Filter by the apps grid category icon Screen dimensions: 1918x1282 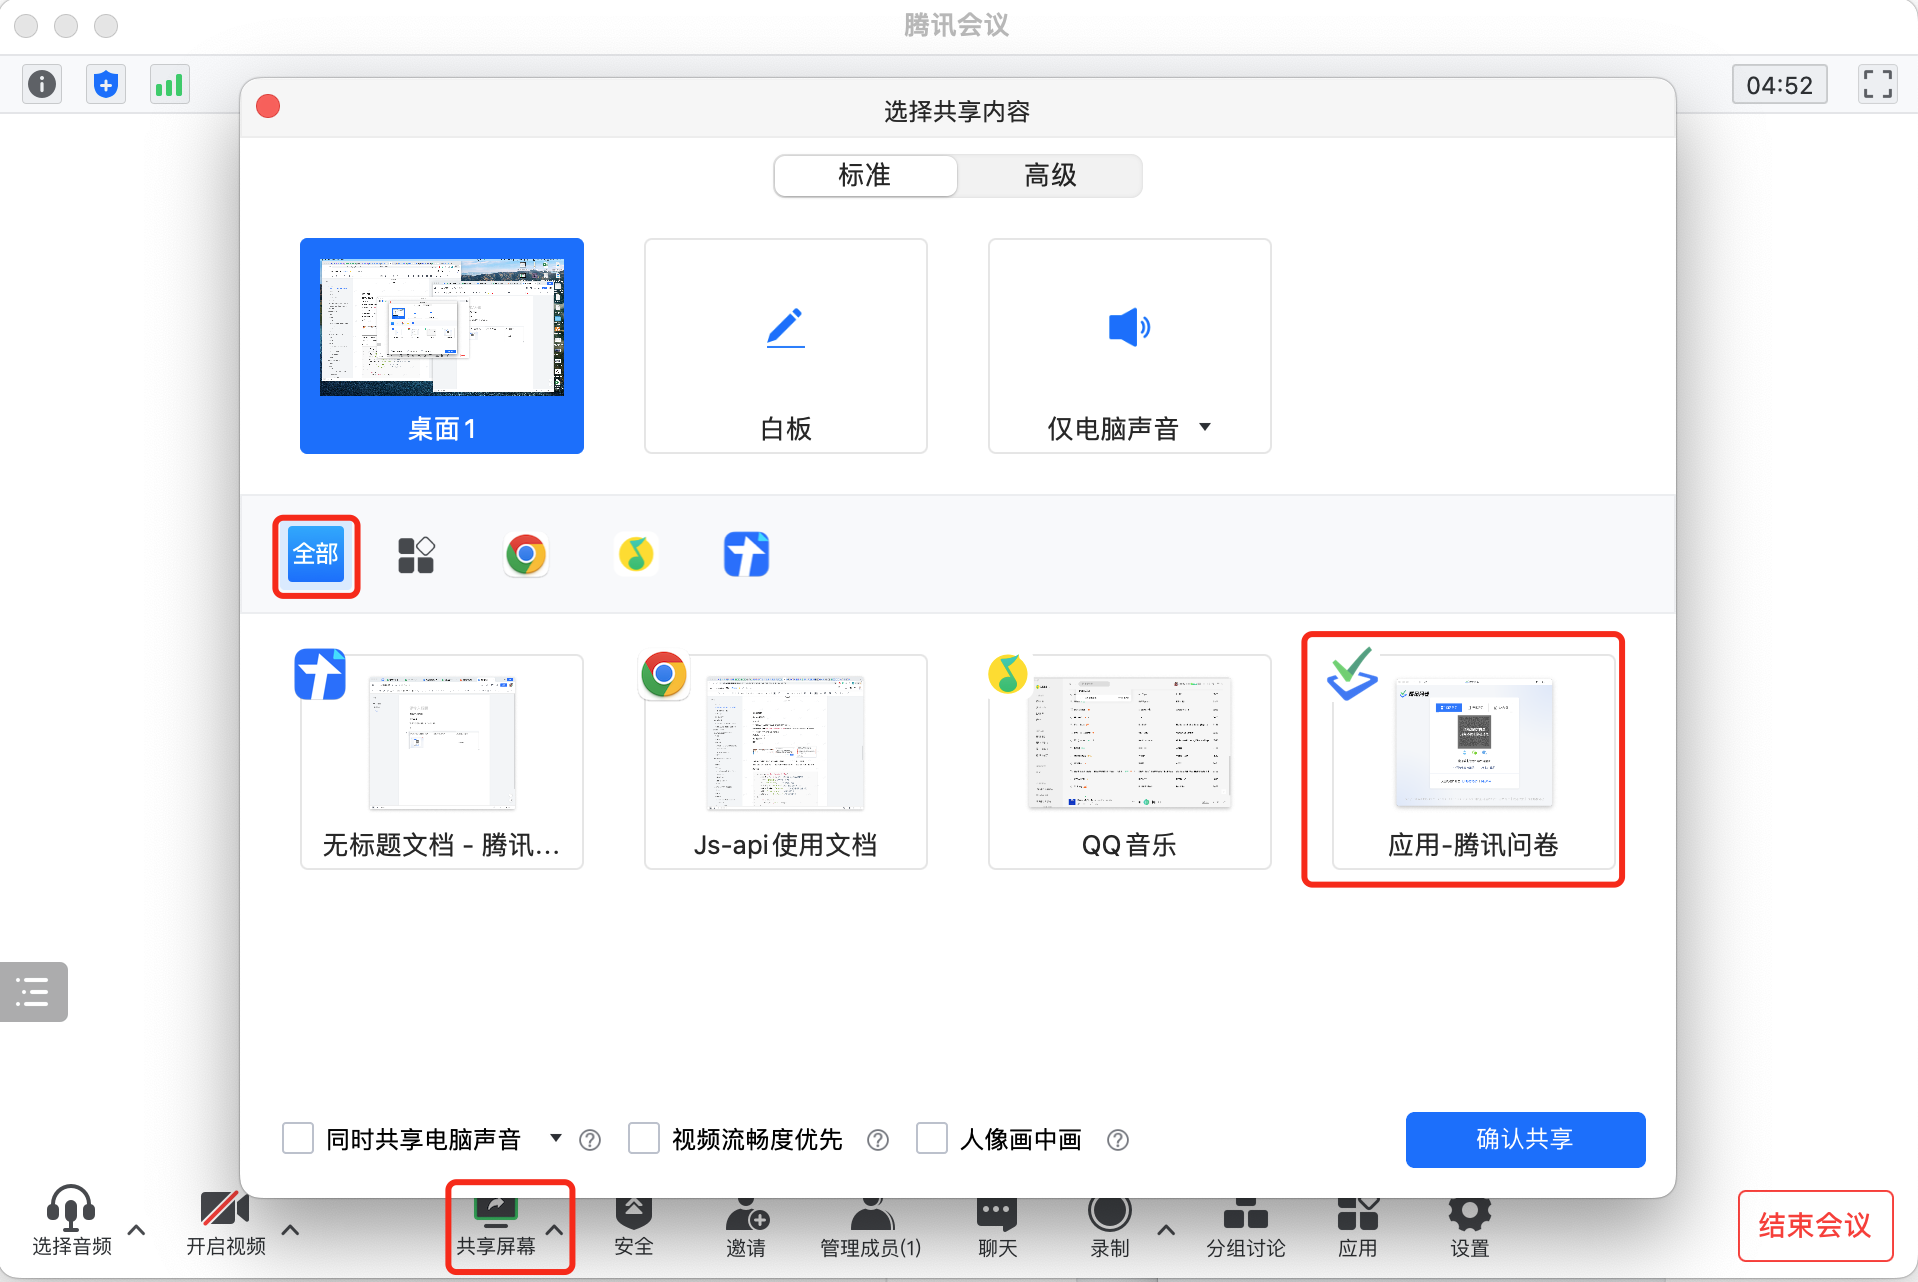pyautogui.click(x=416, y=554)
